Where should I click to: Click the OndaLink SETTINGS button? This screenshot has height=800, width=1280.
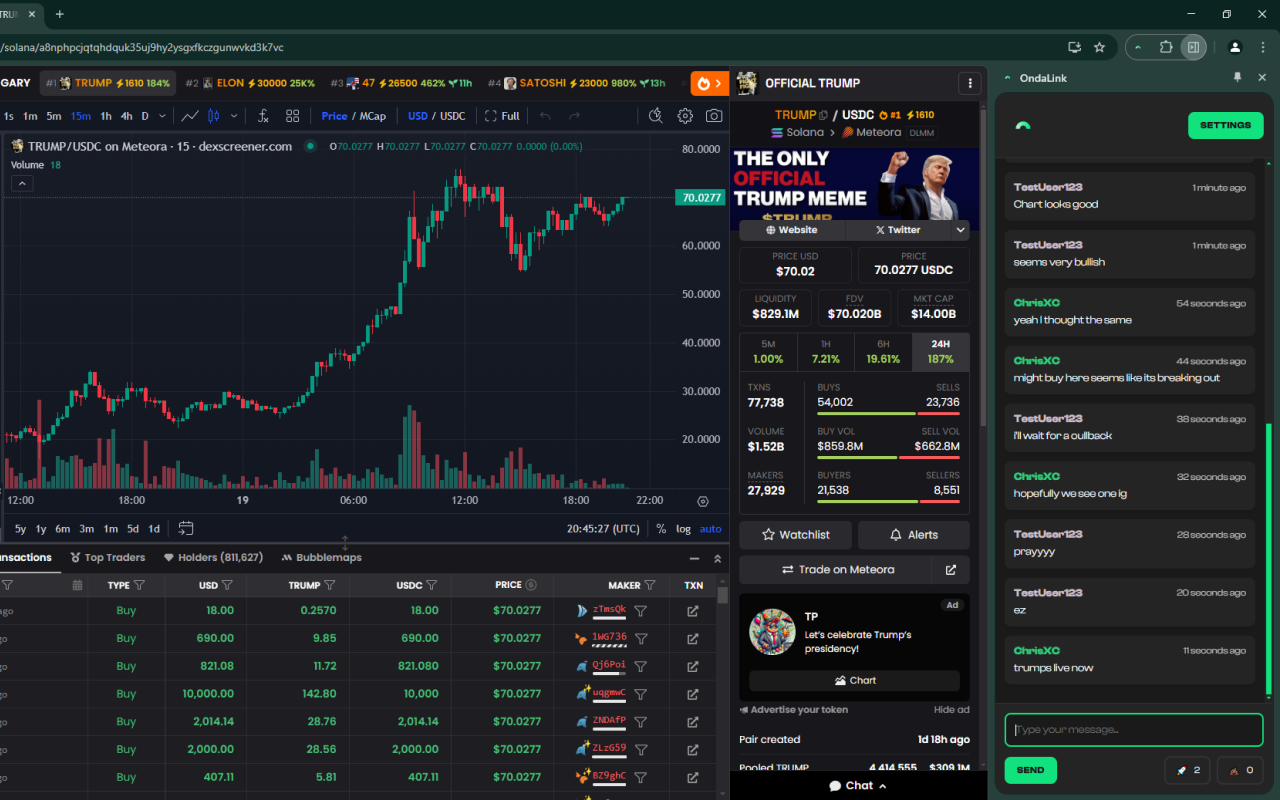click(x=1225, y=125)
